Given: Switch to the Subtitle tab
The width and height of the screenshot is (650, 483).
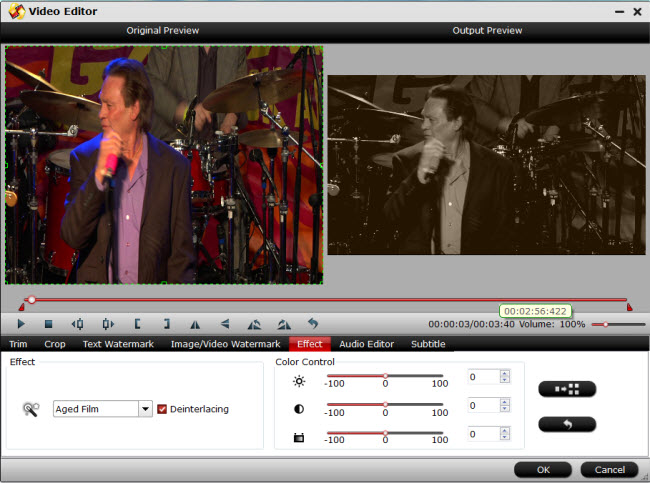Looking at the screenshot, I should [x=428, y=344].
